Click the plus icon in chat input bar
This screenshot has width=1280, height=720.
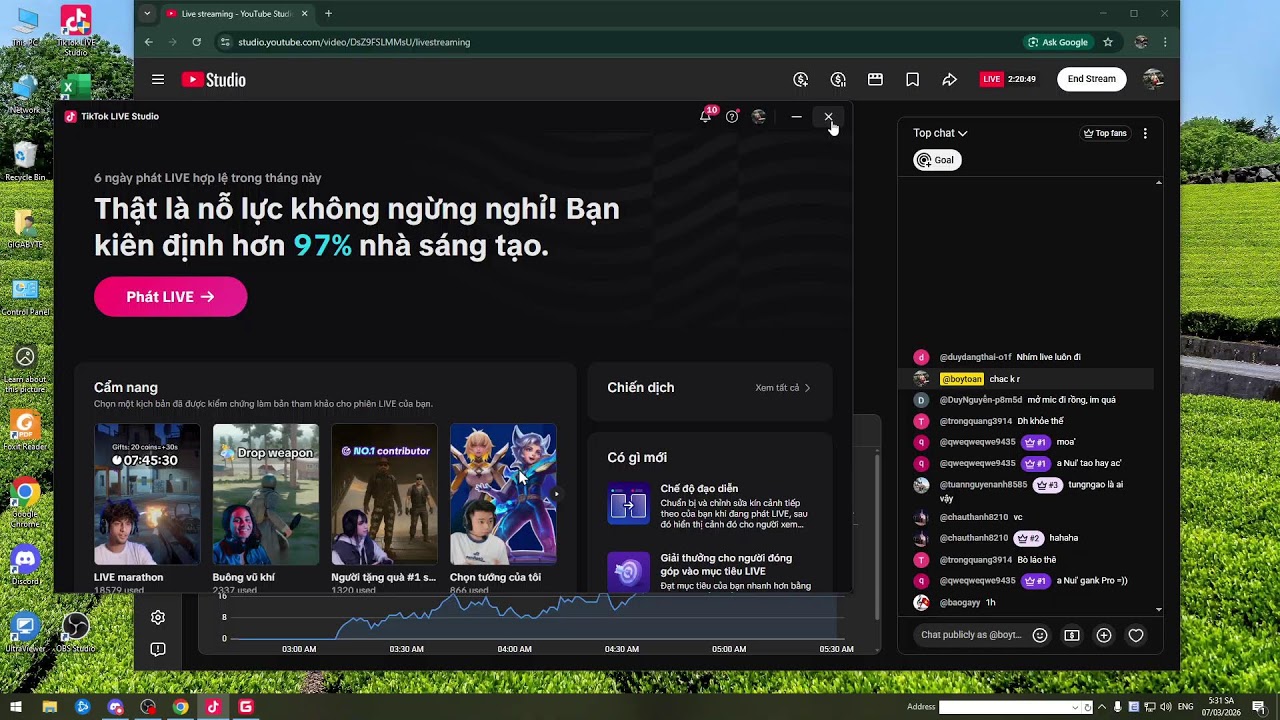1104,635
